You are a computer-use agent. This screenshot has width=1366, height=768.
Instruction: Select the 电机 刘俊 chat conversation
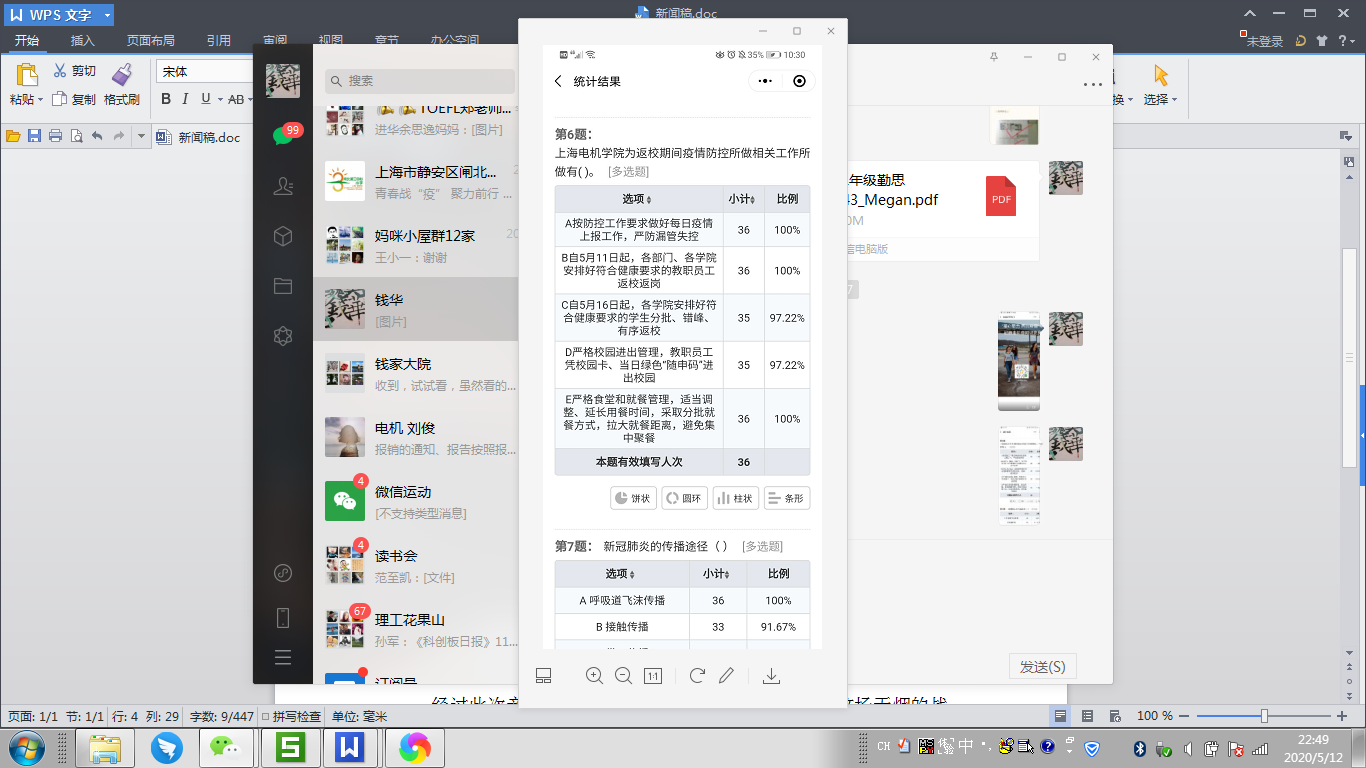pos(415,438)
